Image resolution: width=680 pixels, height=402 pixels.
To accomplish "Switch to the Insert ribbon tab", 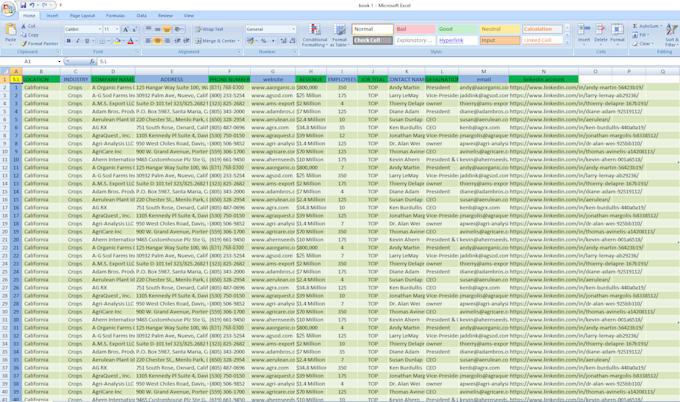I will tap(52, 16).
